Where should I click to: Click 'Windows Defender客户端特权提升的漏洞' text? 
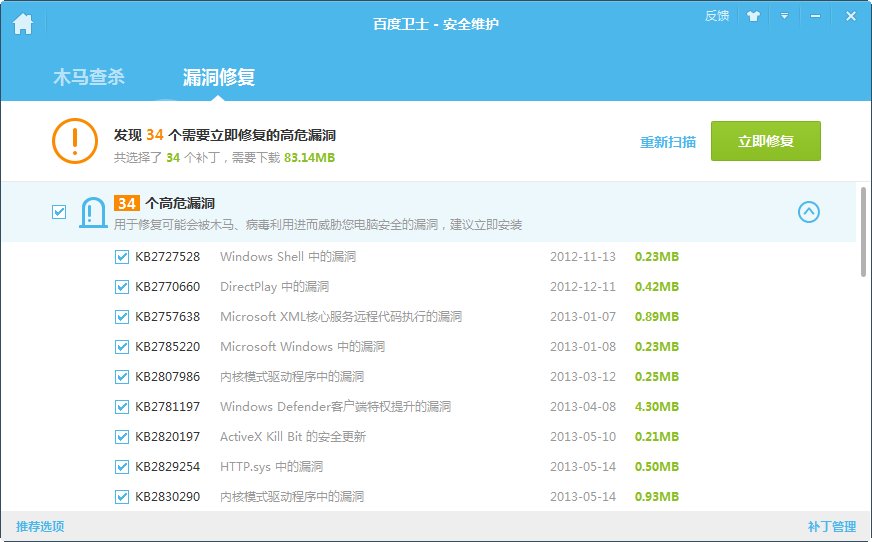[x=335, y=407]
